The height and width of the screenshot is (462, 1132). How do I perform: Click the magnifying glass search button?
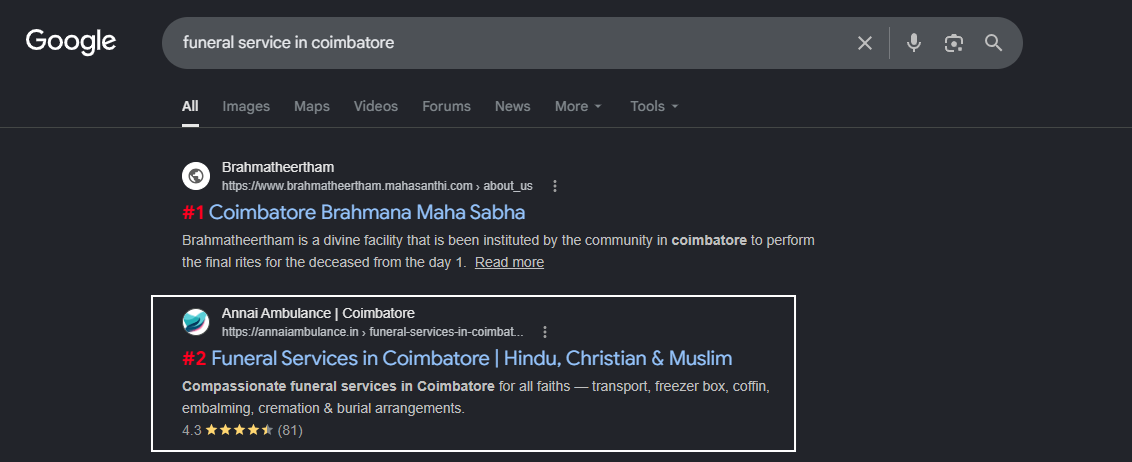pyautogui.click(x=993, y=43)
